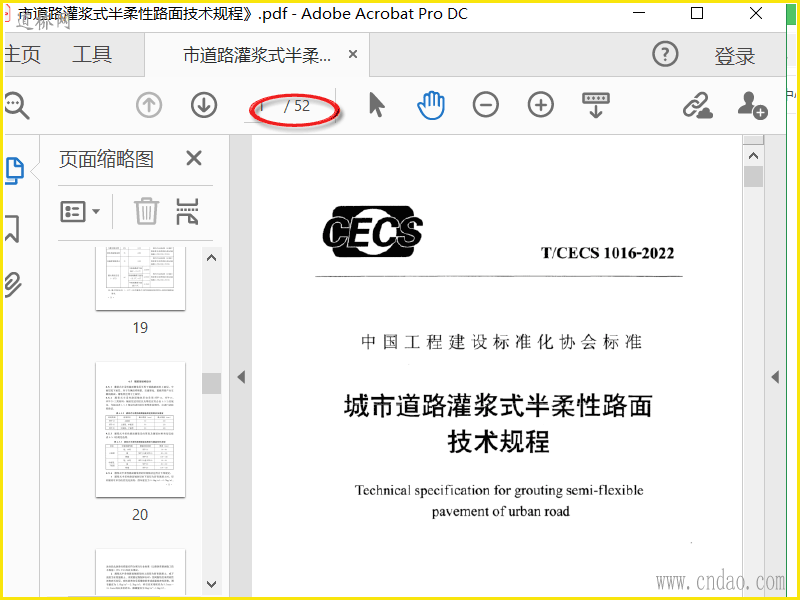800x600 pixels.
Task: Click the 登录 sign-in button
Action: 735,56
